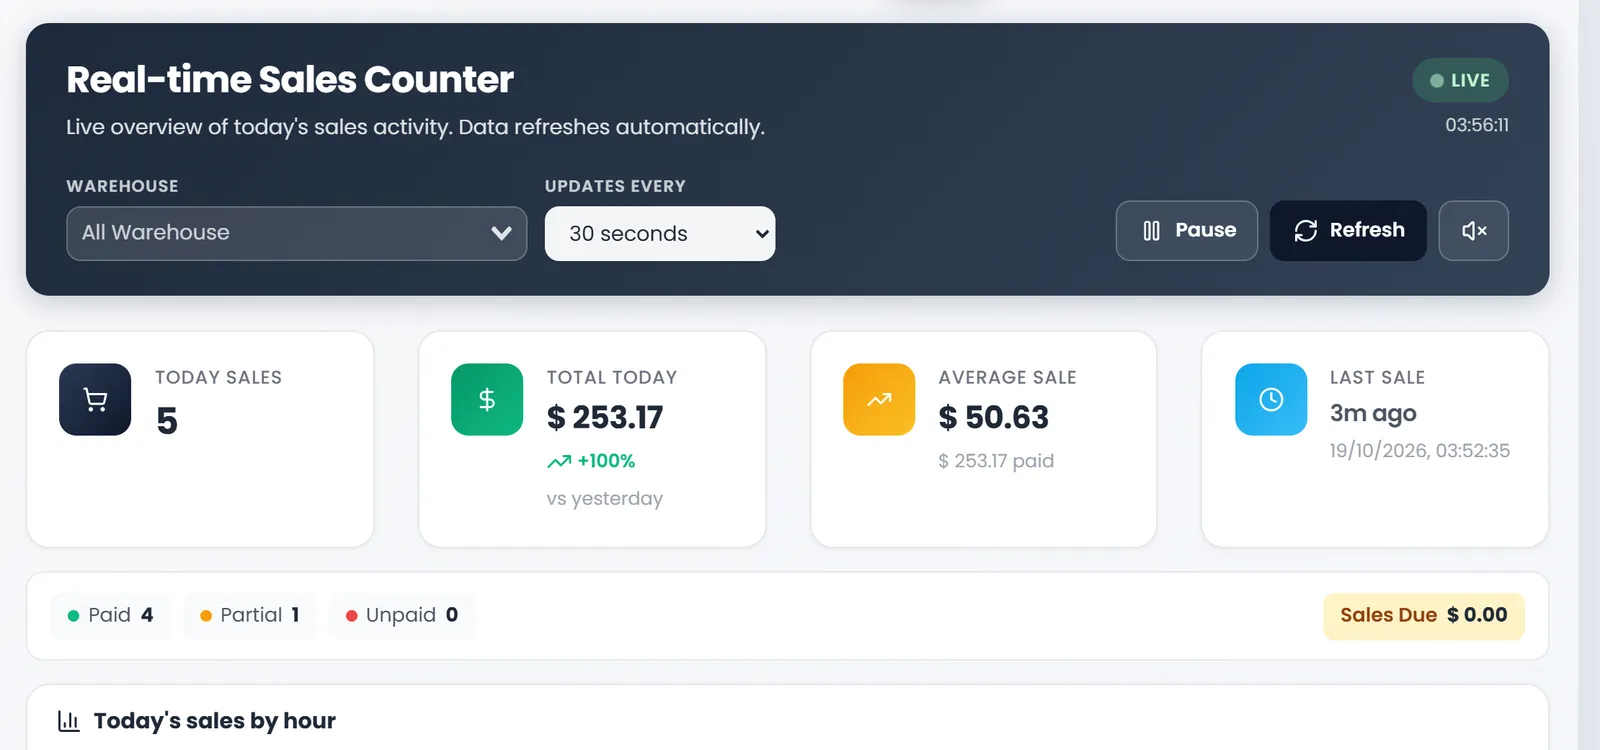Click the green upward trend arrow next to +100%

click(x=559, y=461)
